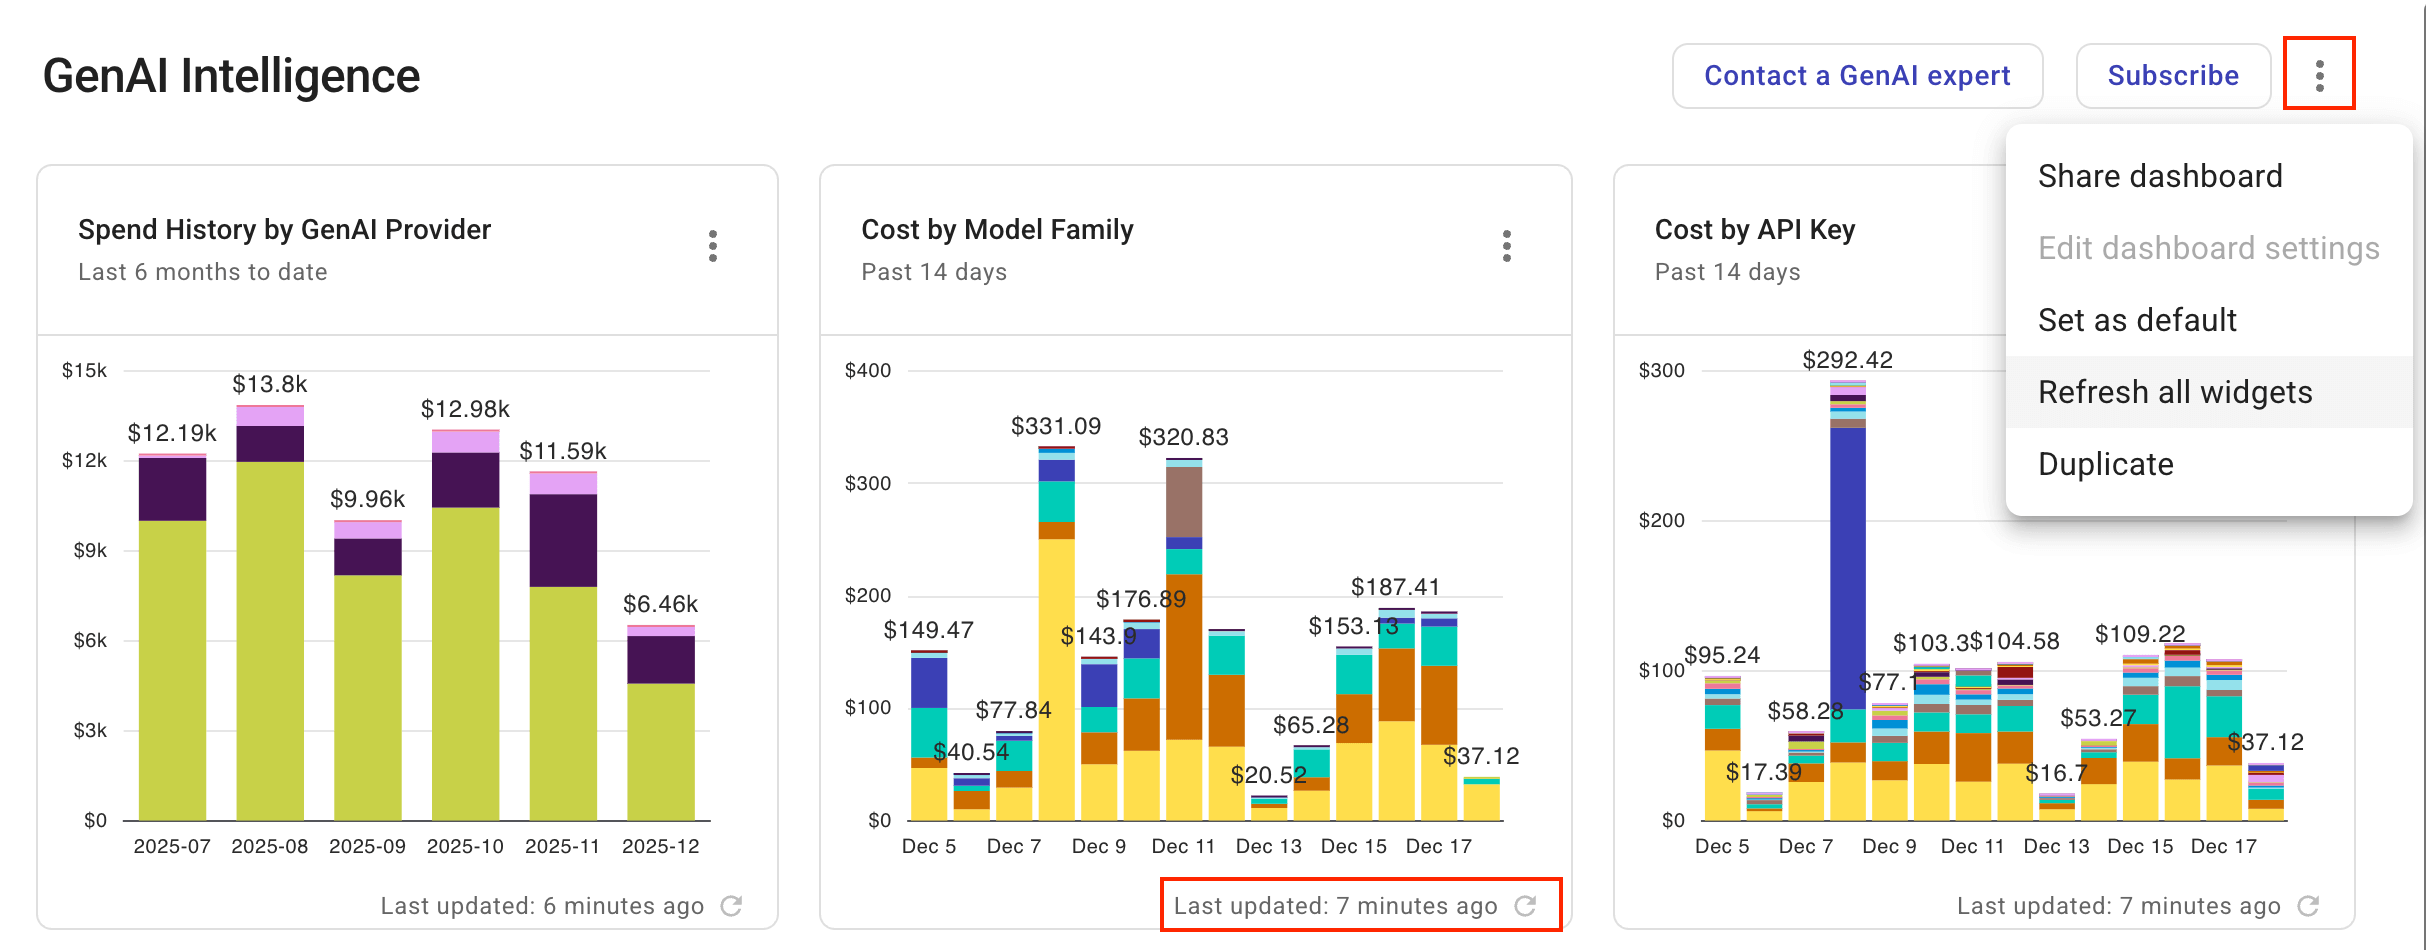Viewport: 2426px width, 950px height.
Task: Select "Set as default" menu option
Action: pos(2137,320)
